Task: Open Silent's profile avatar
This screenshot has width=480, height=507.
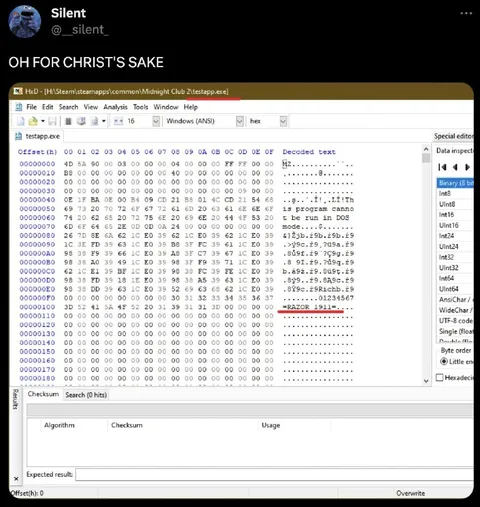Action: 25,21
